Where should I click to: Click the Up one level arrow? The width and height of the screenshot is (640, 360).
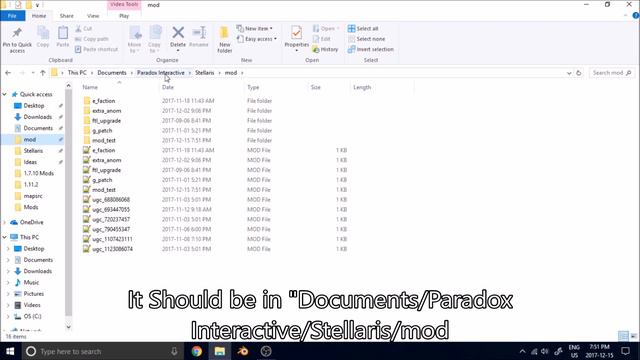click(x=43, y=73)
